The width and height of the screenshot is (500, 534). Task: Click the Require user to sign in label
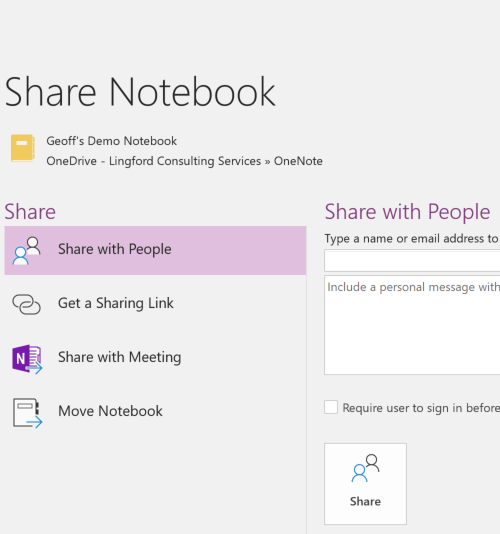[421, 408]
